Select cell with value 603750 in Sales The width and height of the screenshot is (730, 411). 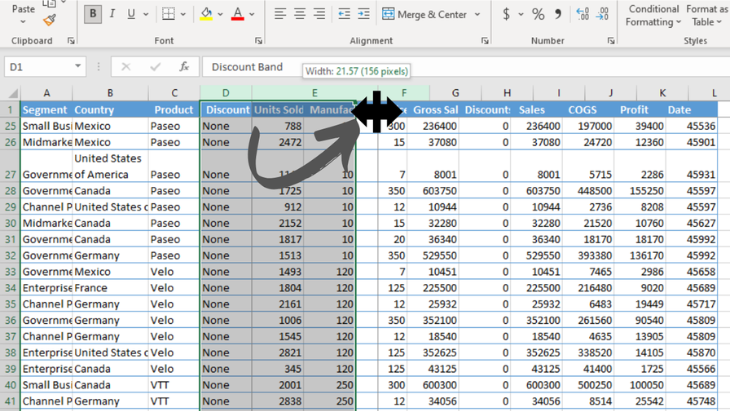(535, 191)
